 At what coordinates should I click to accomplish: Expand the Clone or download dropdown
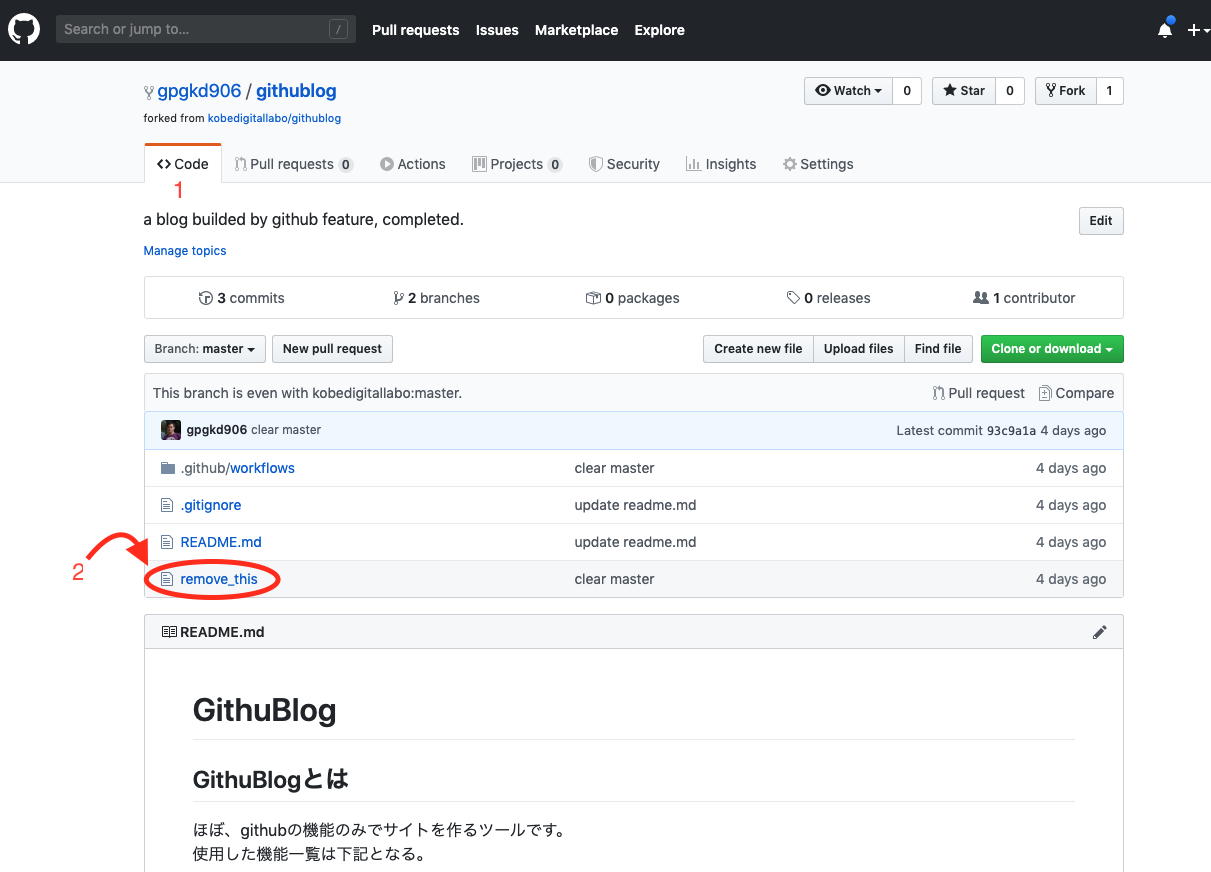click(1052, 349)
